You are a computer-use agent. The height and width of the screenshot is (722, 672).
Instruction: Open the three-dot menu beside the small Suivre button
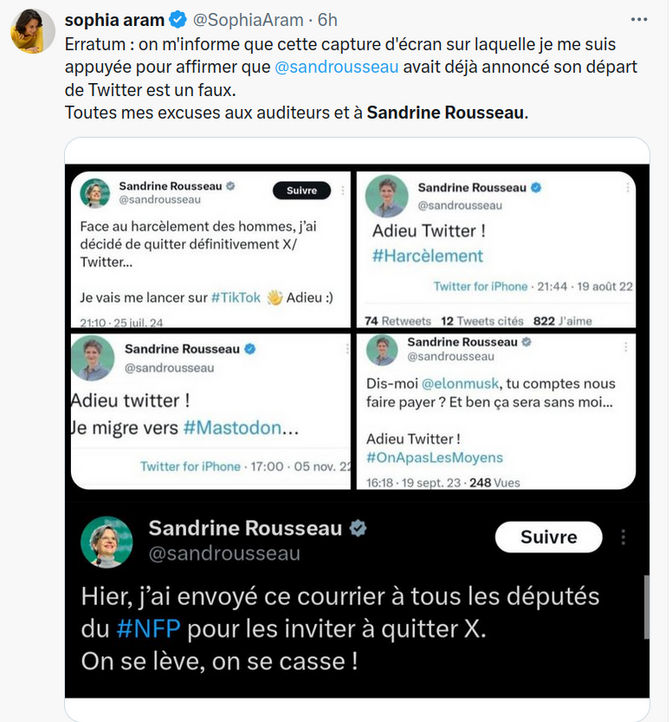pos(342,190)
